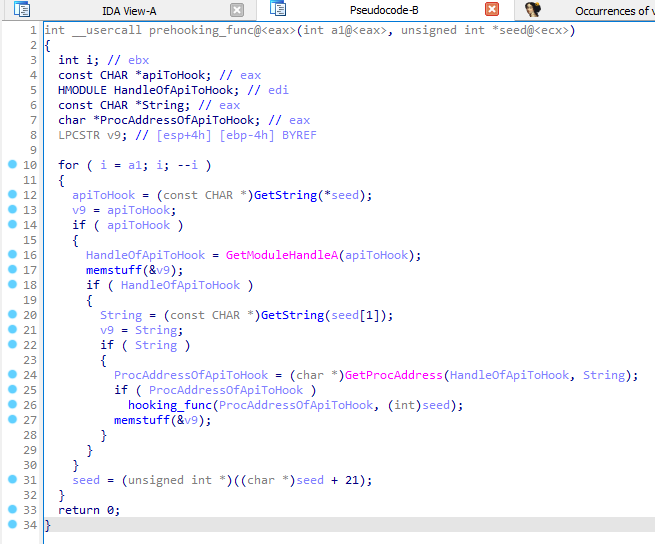Close the IDA View-A tab
The height and width of the screenshot is (544, 655).
(237, 10)
